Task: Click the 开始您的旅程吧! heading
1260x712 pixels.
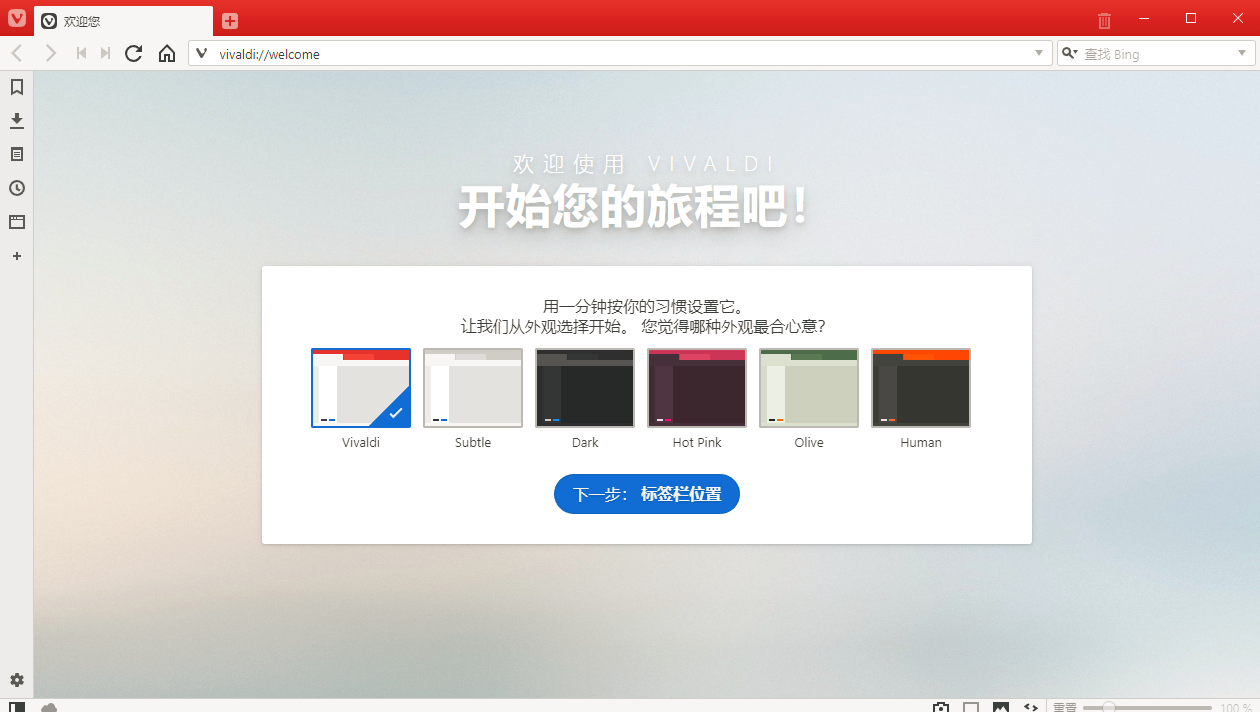Action: [633, 206]
